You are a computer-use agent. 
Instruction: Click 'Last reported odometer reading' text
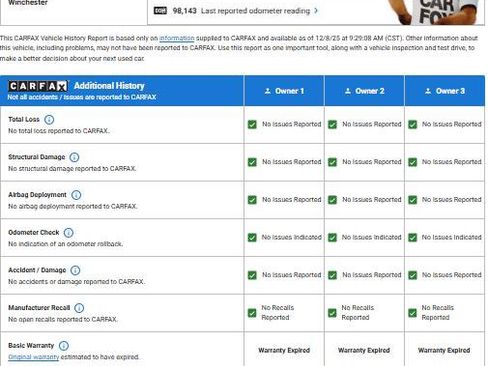[255, 11]
